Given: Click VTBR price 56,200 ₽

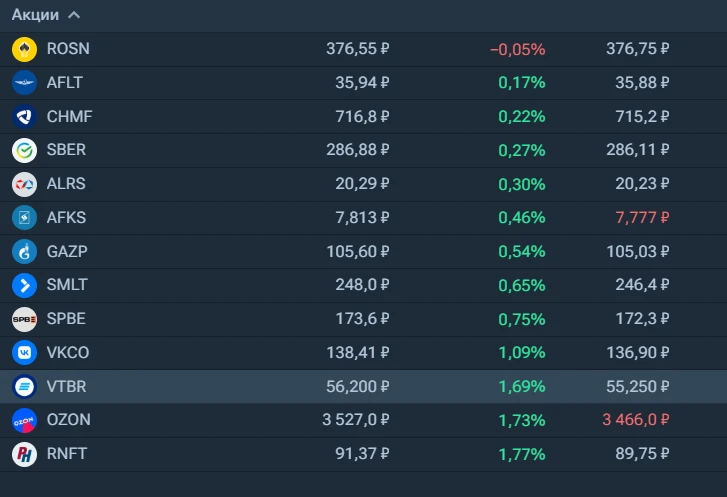Looking at the screenshot, I should [357, 386].
